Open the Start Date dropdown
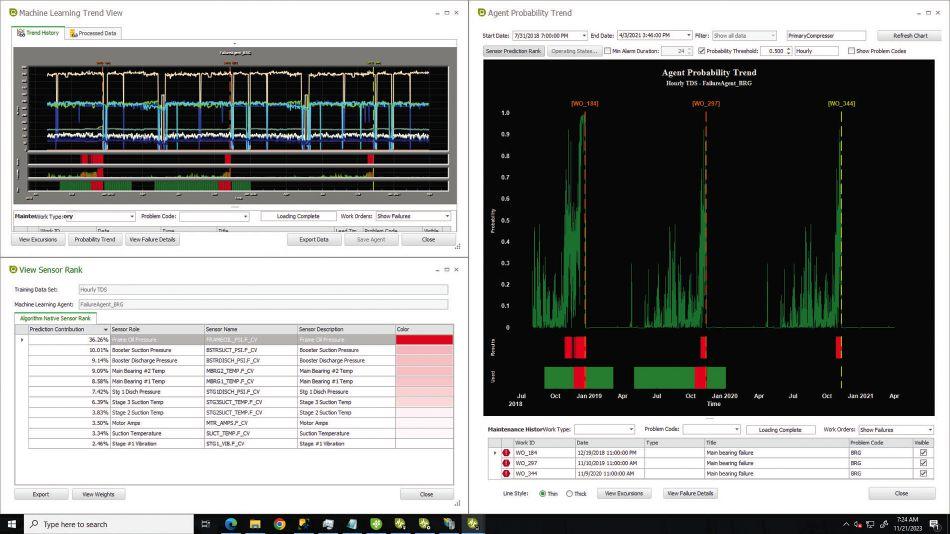The image size is (950, 534). click(584, 35)
